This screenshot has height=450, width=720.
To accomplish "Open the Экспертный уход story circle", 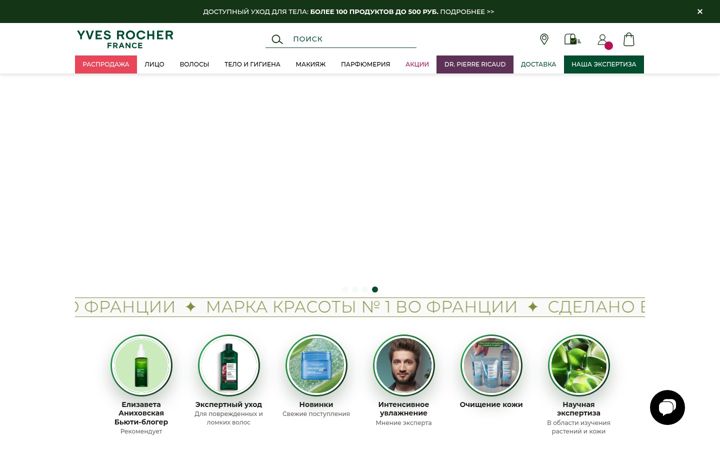I will click(229, 366).
